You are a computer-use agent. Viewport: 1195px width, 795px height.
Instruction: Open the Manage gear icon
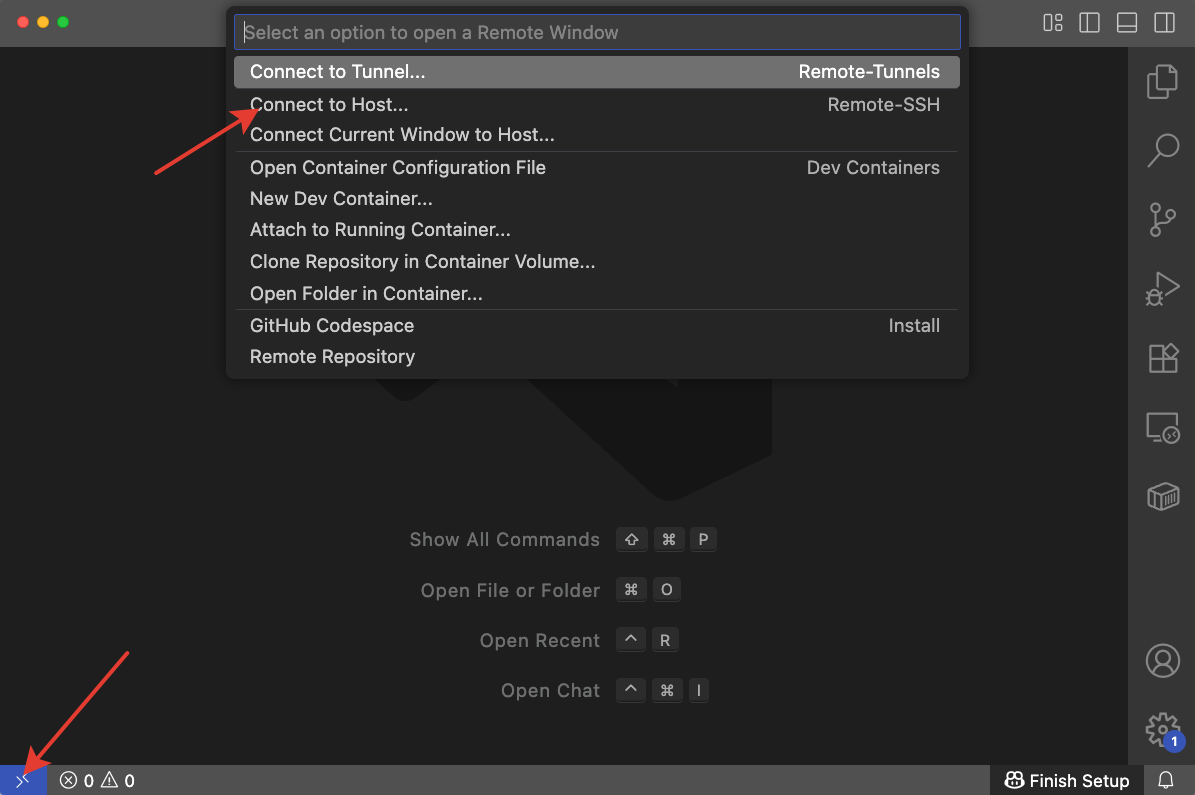click(x=1162, y=728)
